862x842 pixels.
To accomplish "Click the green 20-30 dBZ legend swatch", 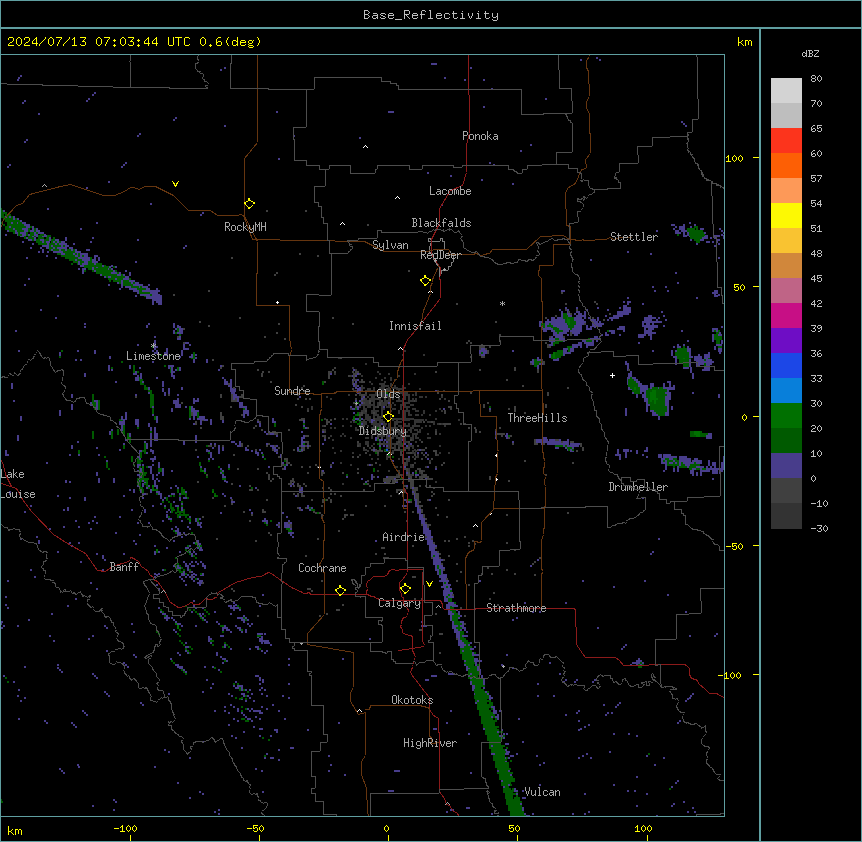I will point(786,416).
